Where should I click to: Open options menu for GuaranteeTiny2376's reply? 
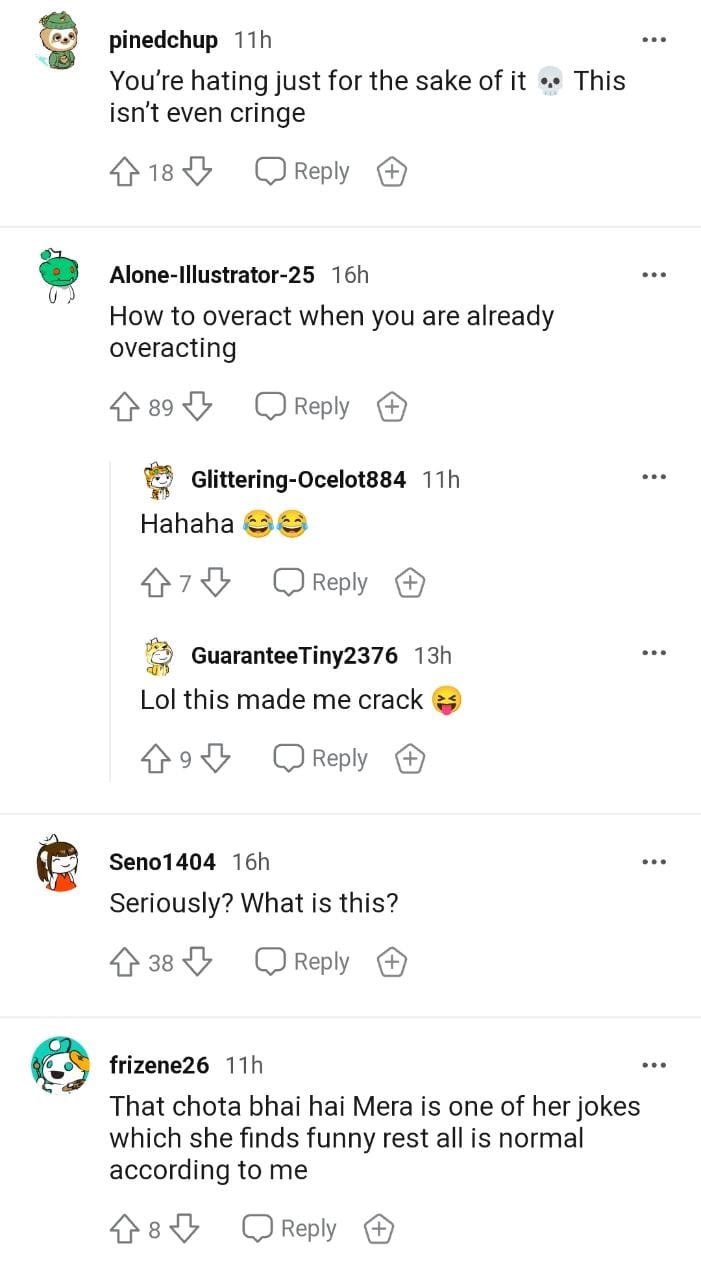[653, 653]
